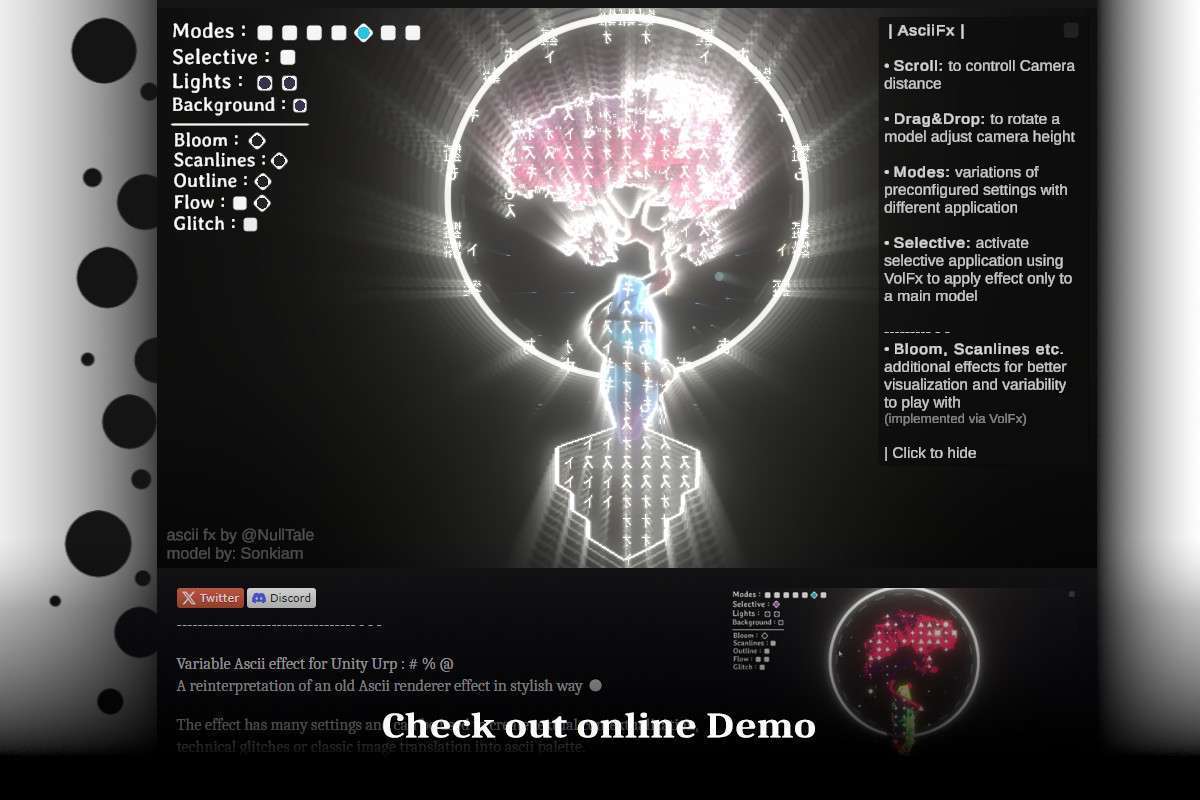The image size is (1200, 800).
Task: Click 'Click to hide' in info panel
Action: click(930, 453)
